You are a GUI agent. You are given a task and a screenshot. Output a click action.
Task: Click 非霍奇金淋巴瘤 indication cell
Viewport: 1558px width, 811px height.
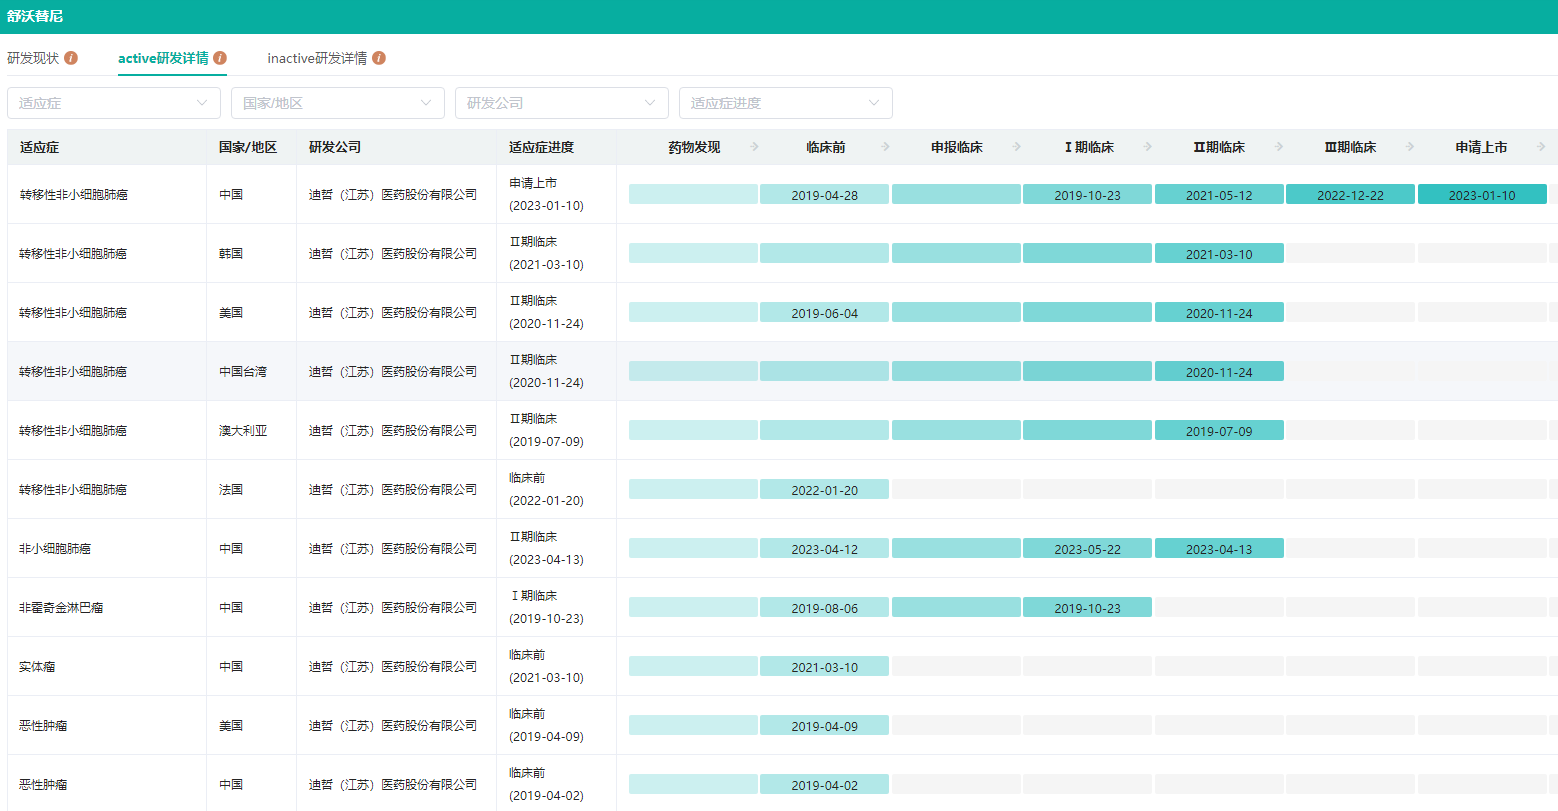61,607
